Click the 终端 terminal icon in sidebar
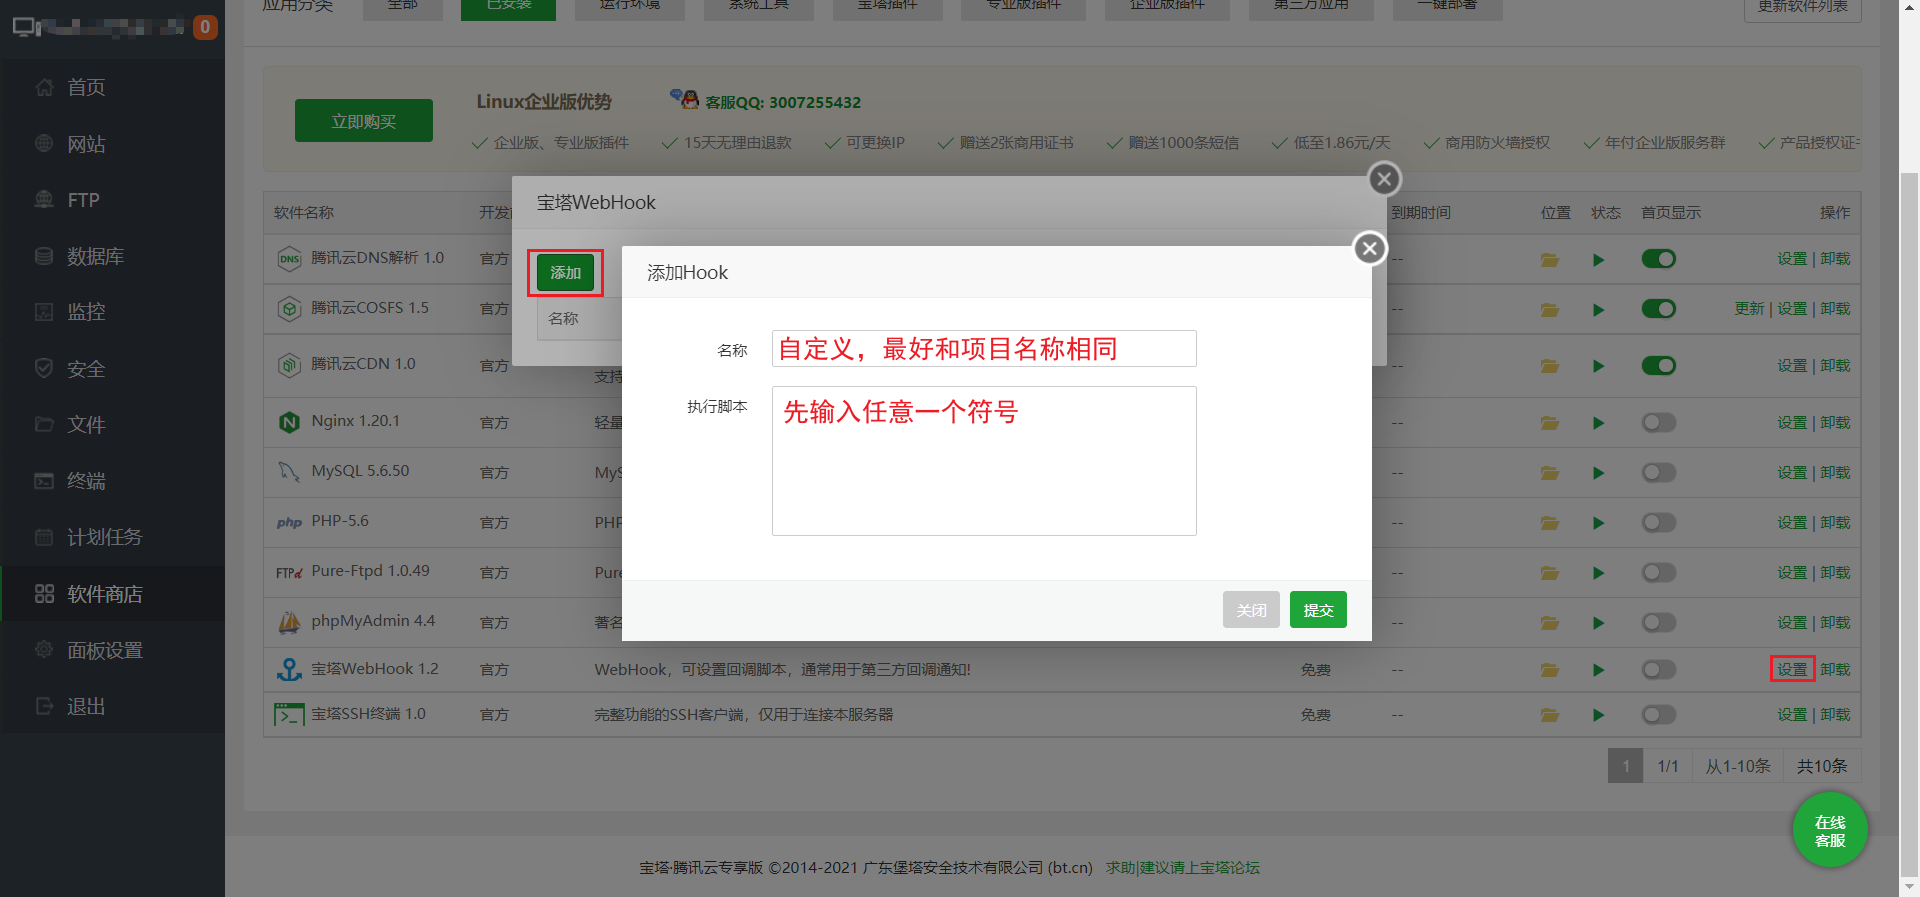Screen dimensions: 1920x897 coord(44,481)
